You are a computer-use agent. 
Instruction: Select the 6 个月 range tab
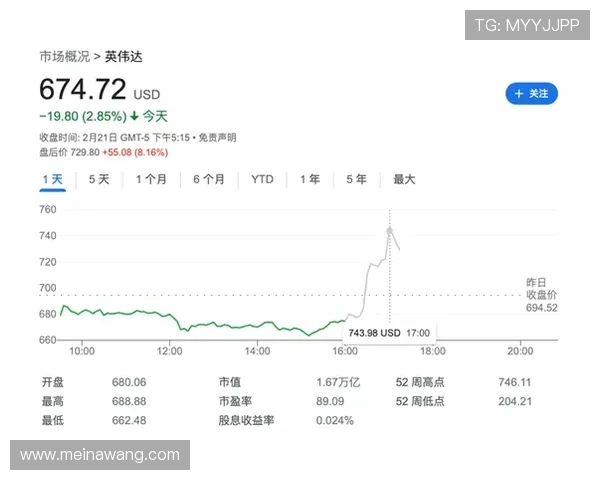point(209,179)
